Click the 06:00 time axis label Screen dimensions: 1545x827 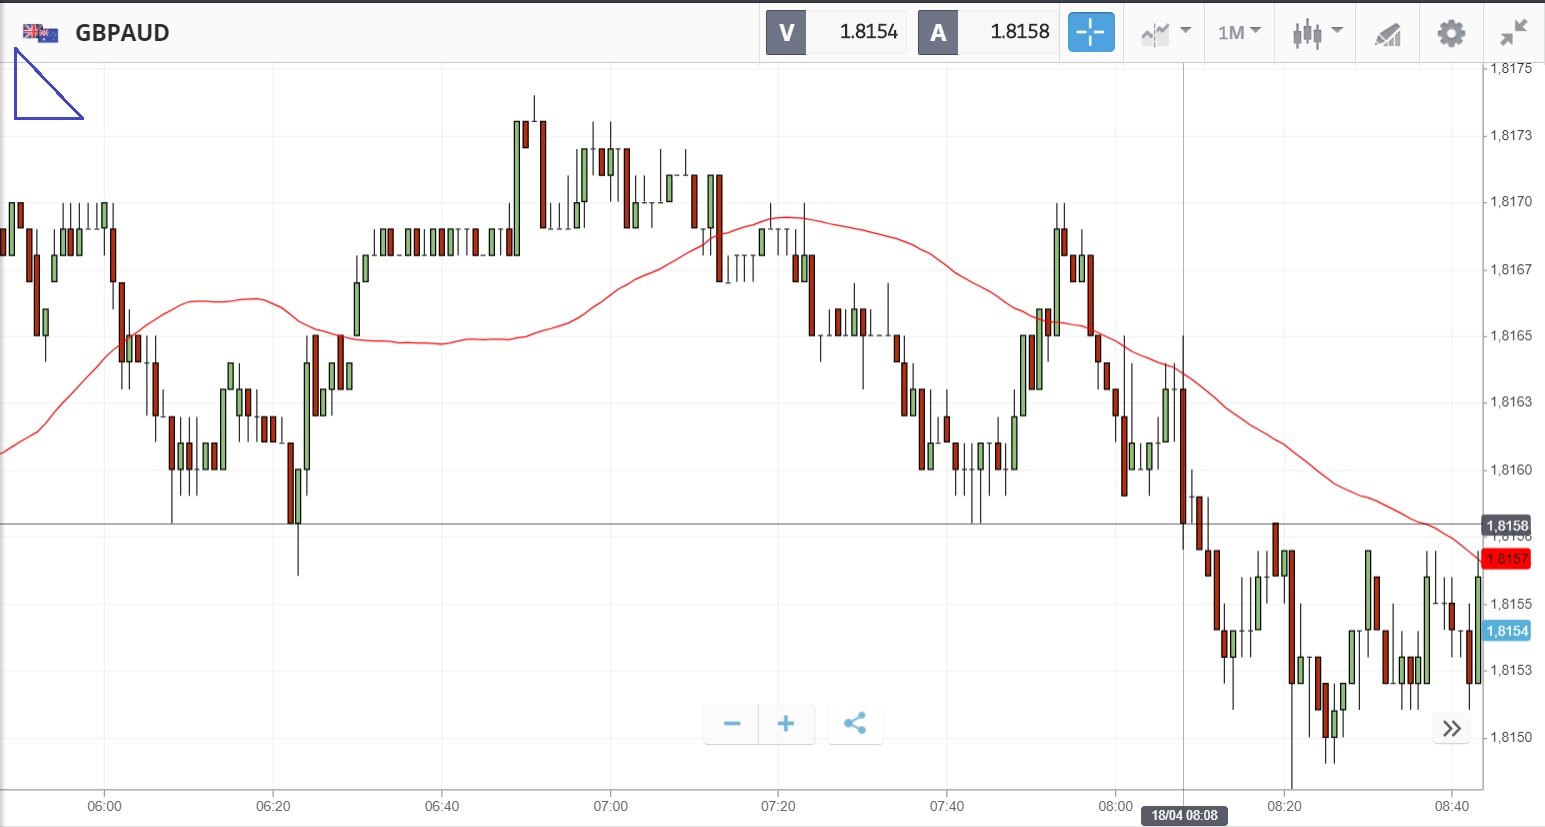click(104, 806)
